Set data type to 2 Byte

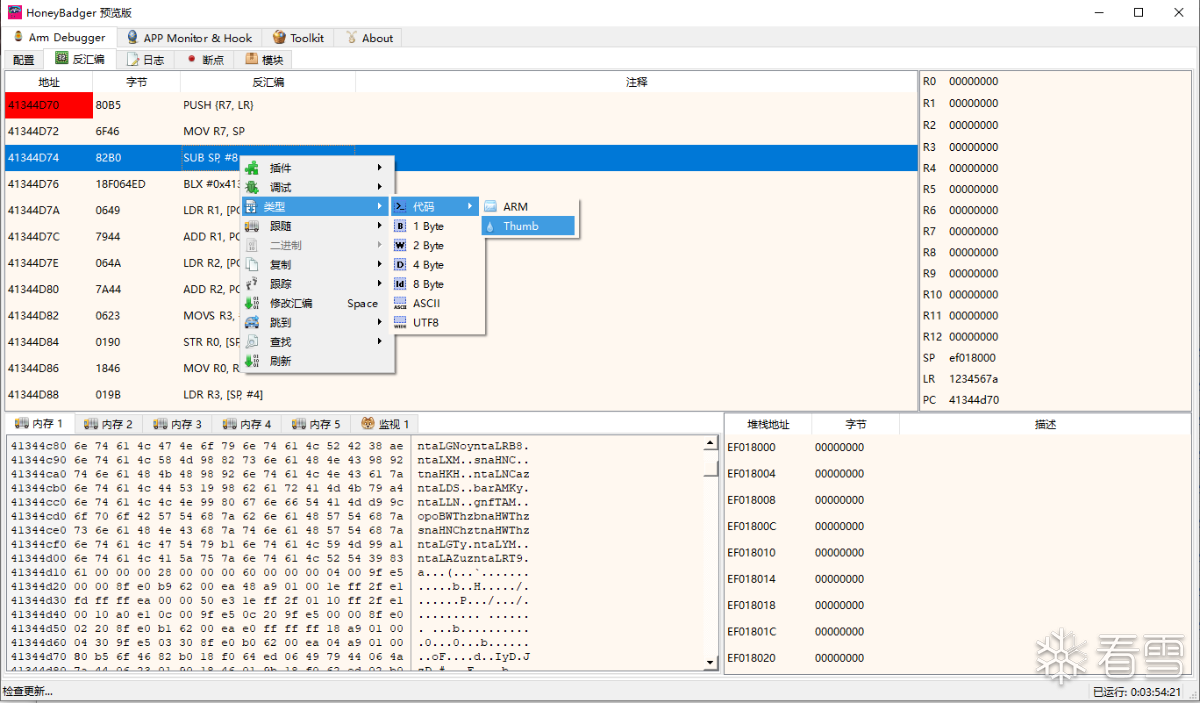(x=437, y=246)
